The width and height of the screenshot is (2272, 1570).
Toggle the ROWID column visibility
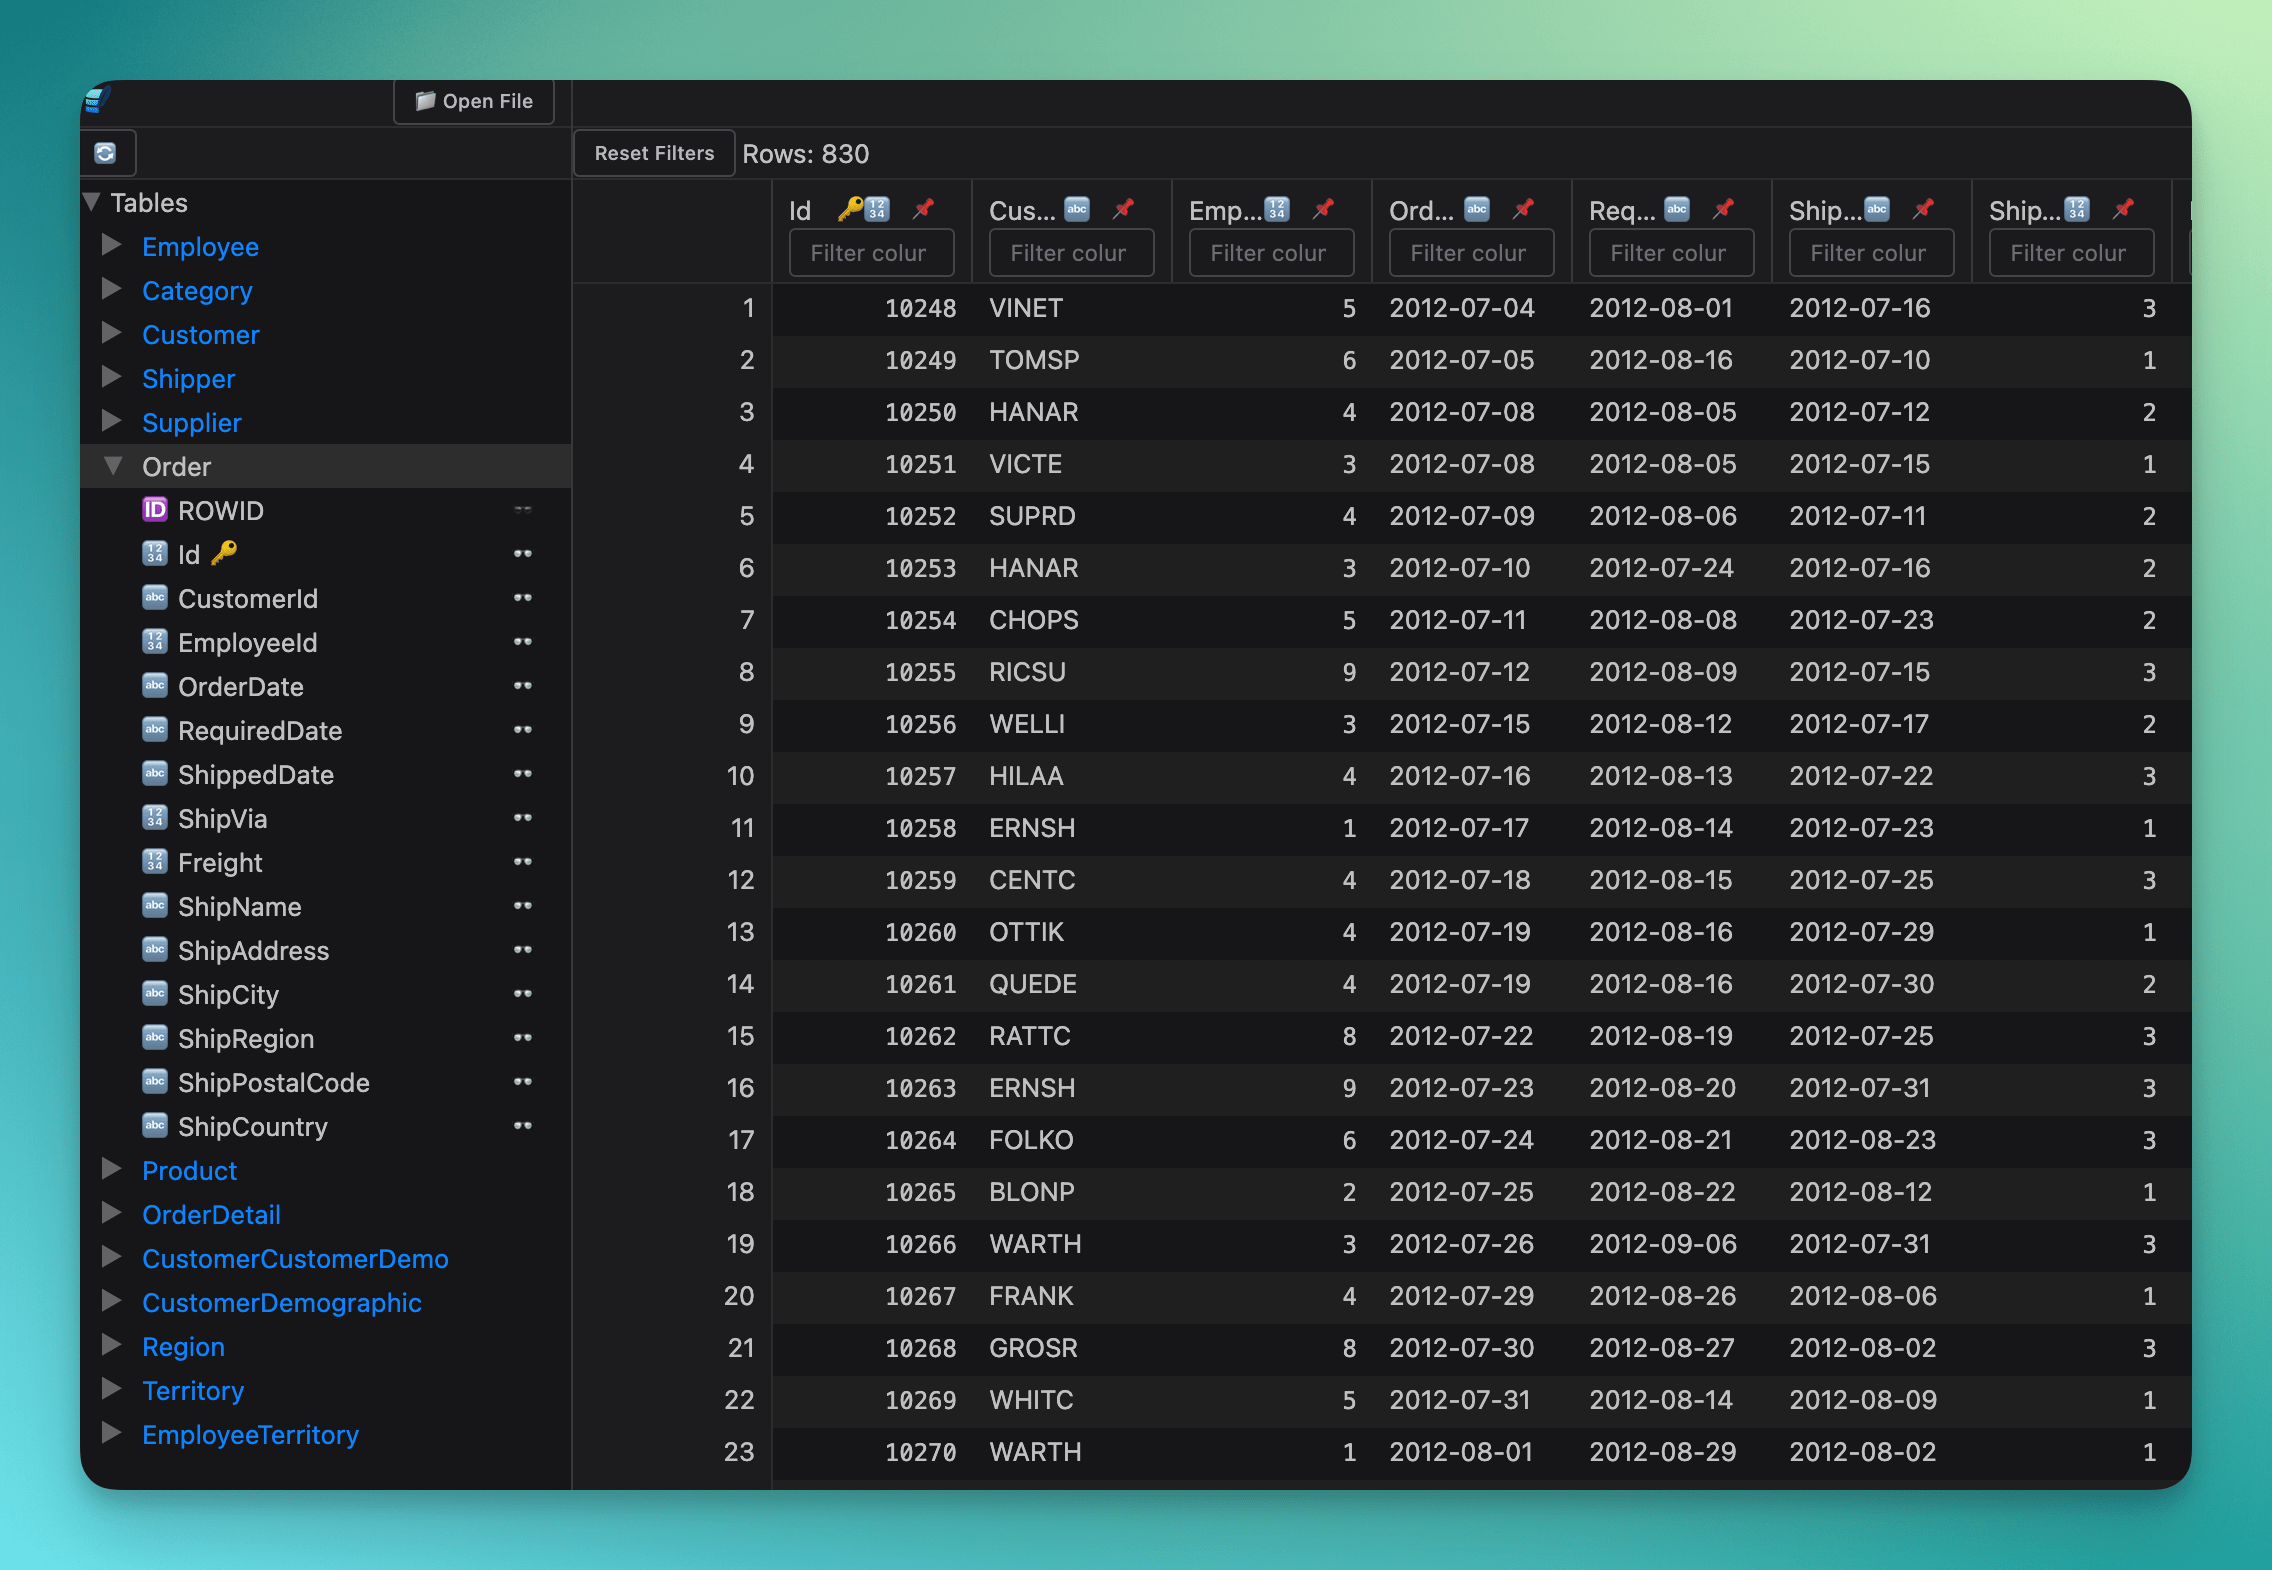522,510
